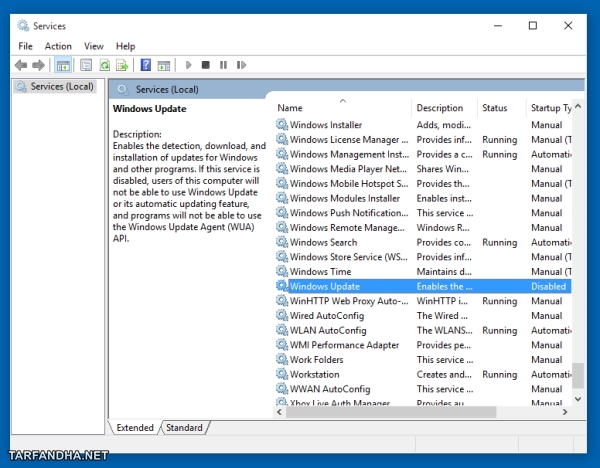Select the Windows Installer service row

click(423, 124)
